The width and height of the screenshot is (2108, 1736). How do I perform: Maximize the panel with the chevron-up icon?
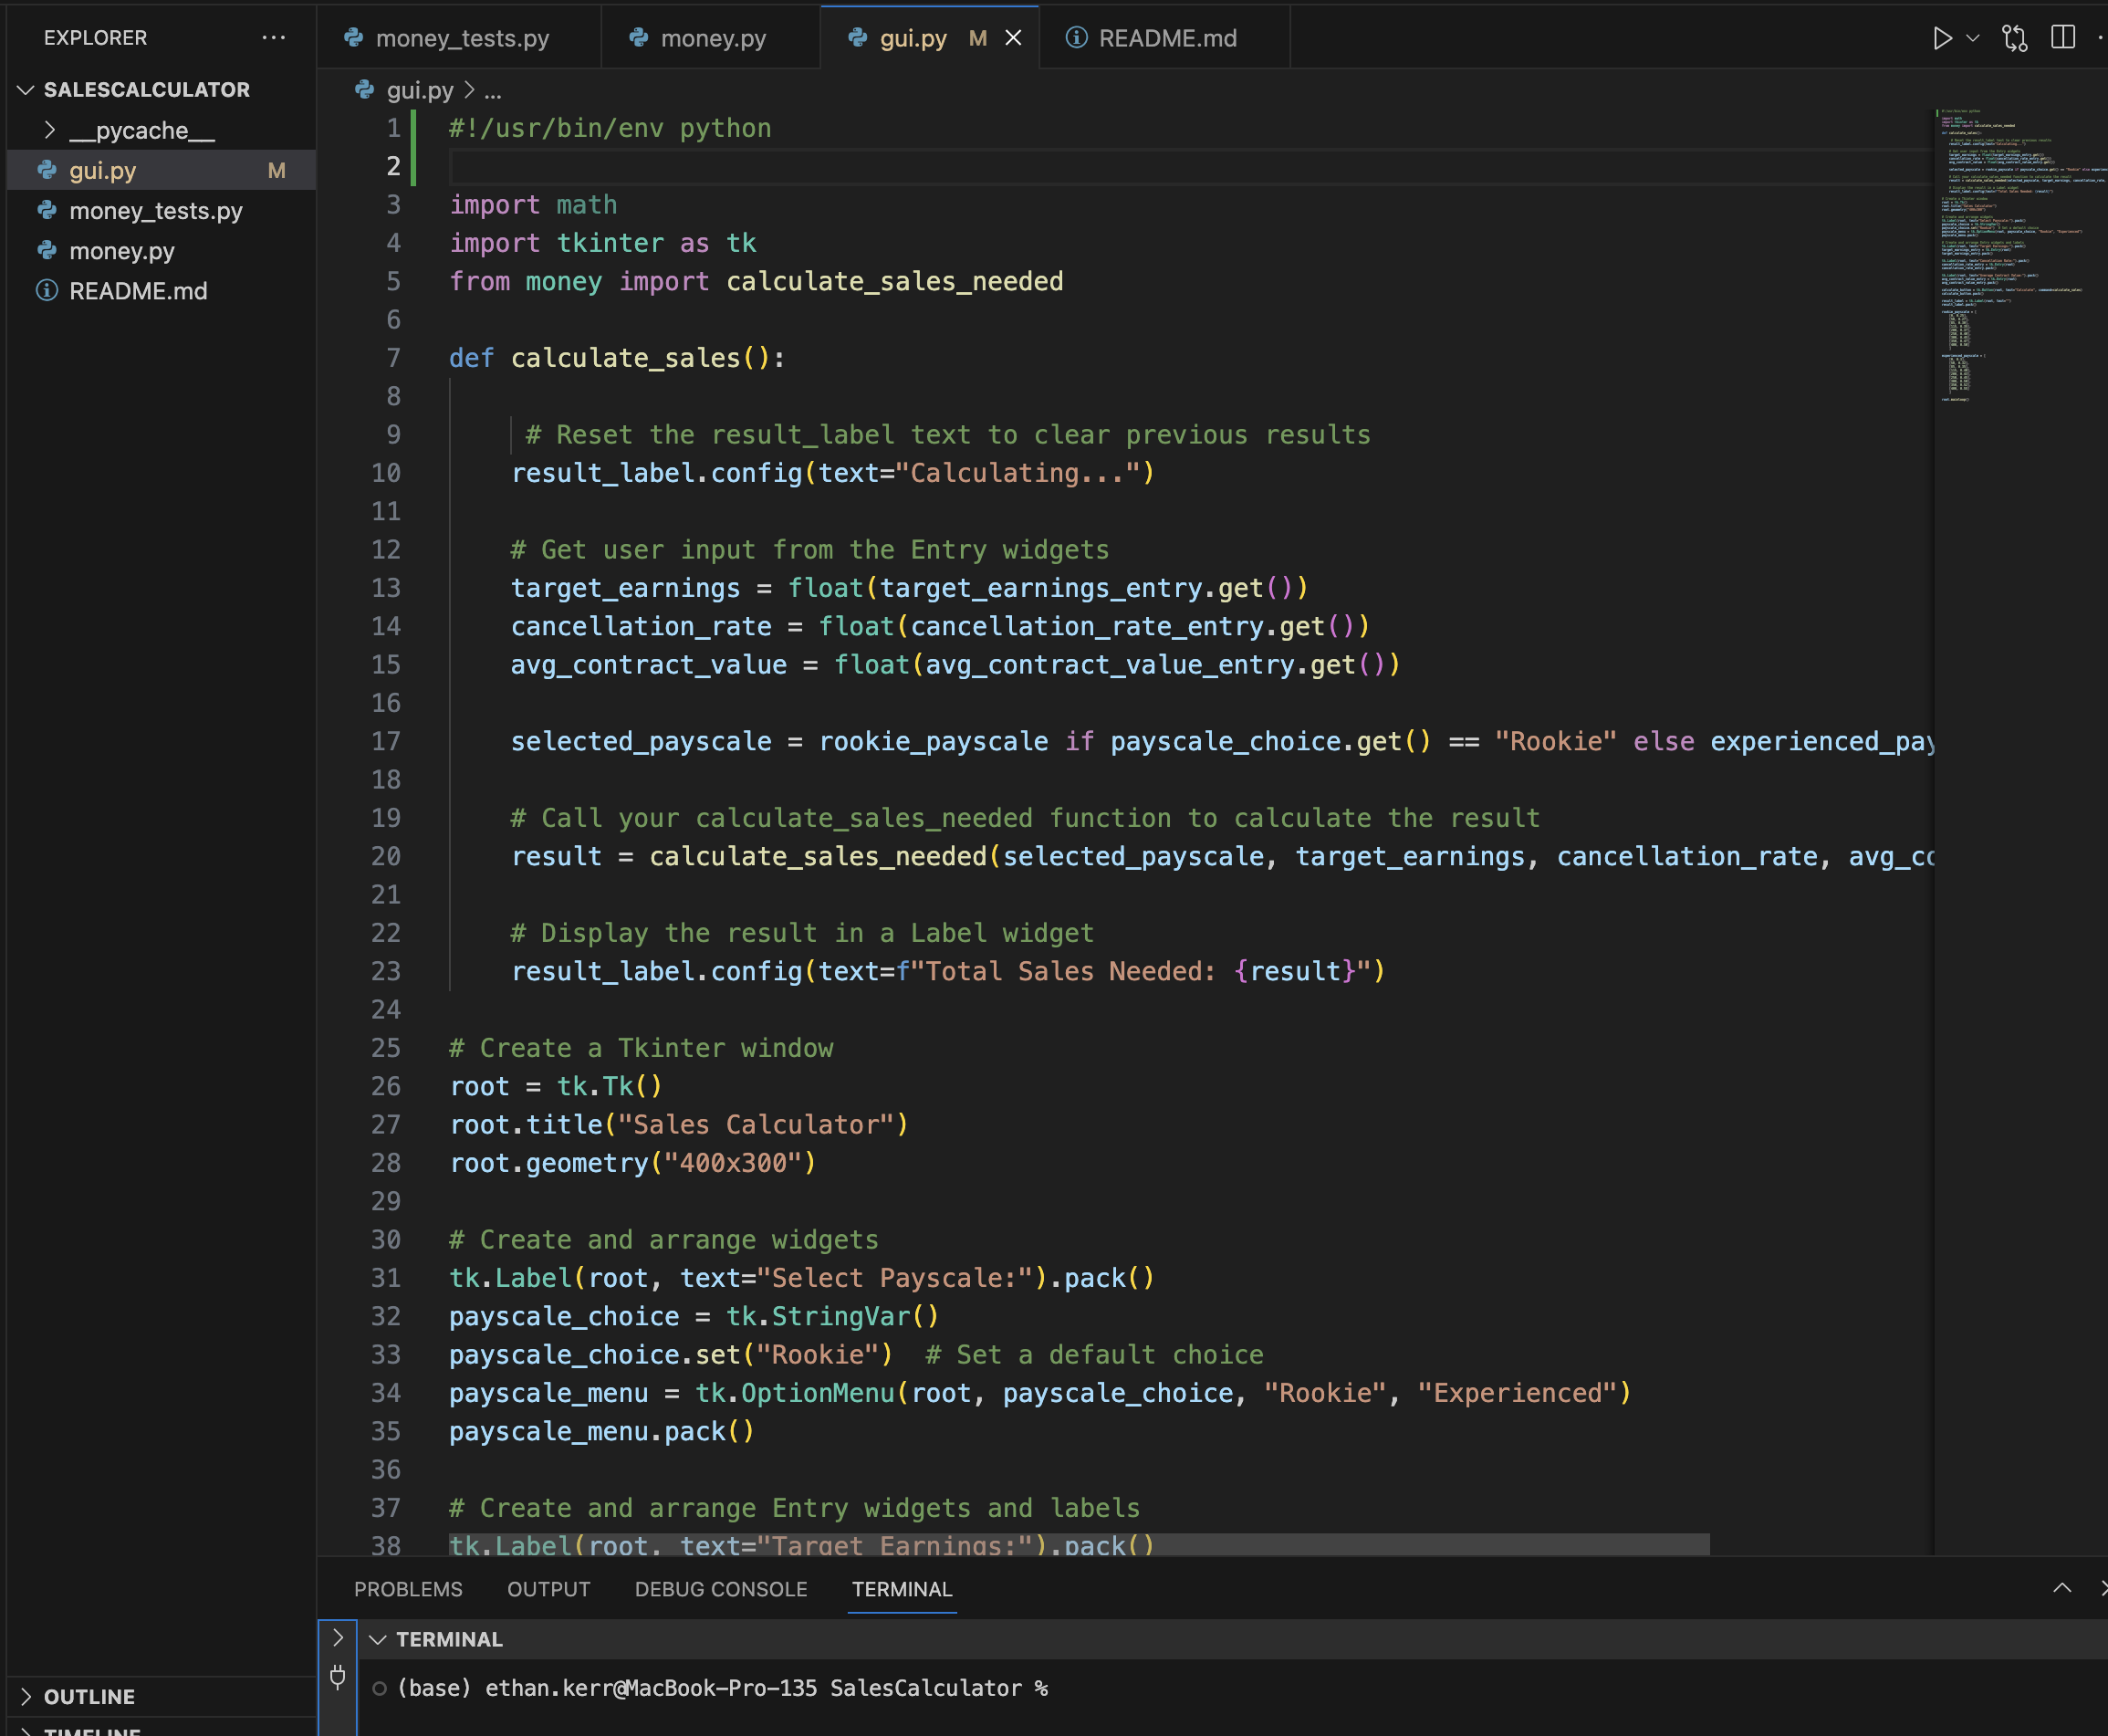click(x=2061, y=1588)
